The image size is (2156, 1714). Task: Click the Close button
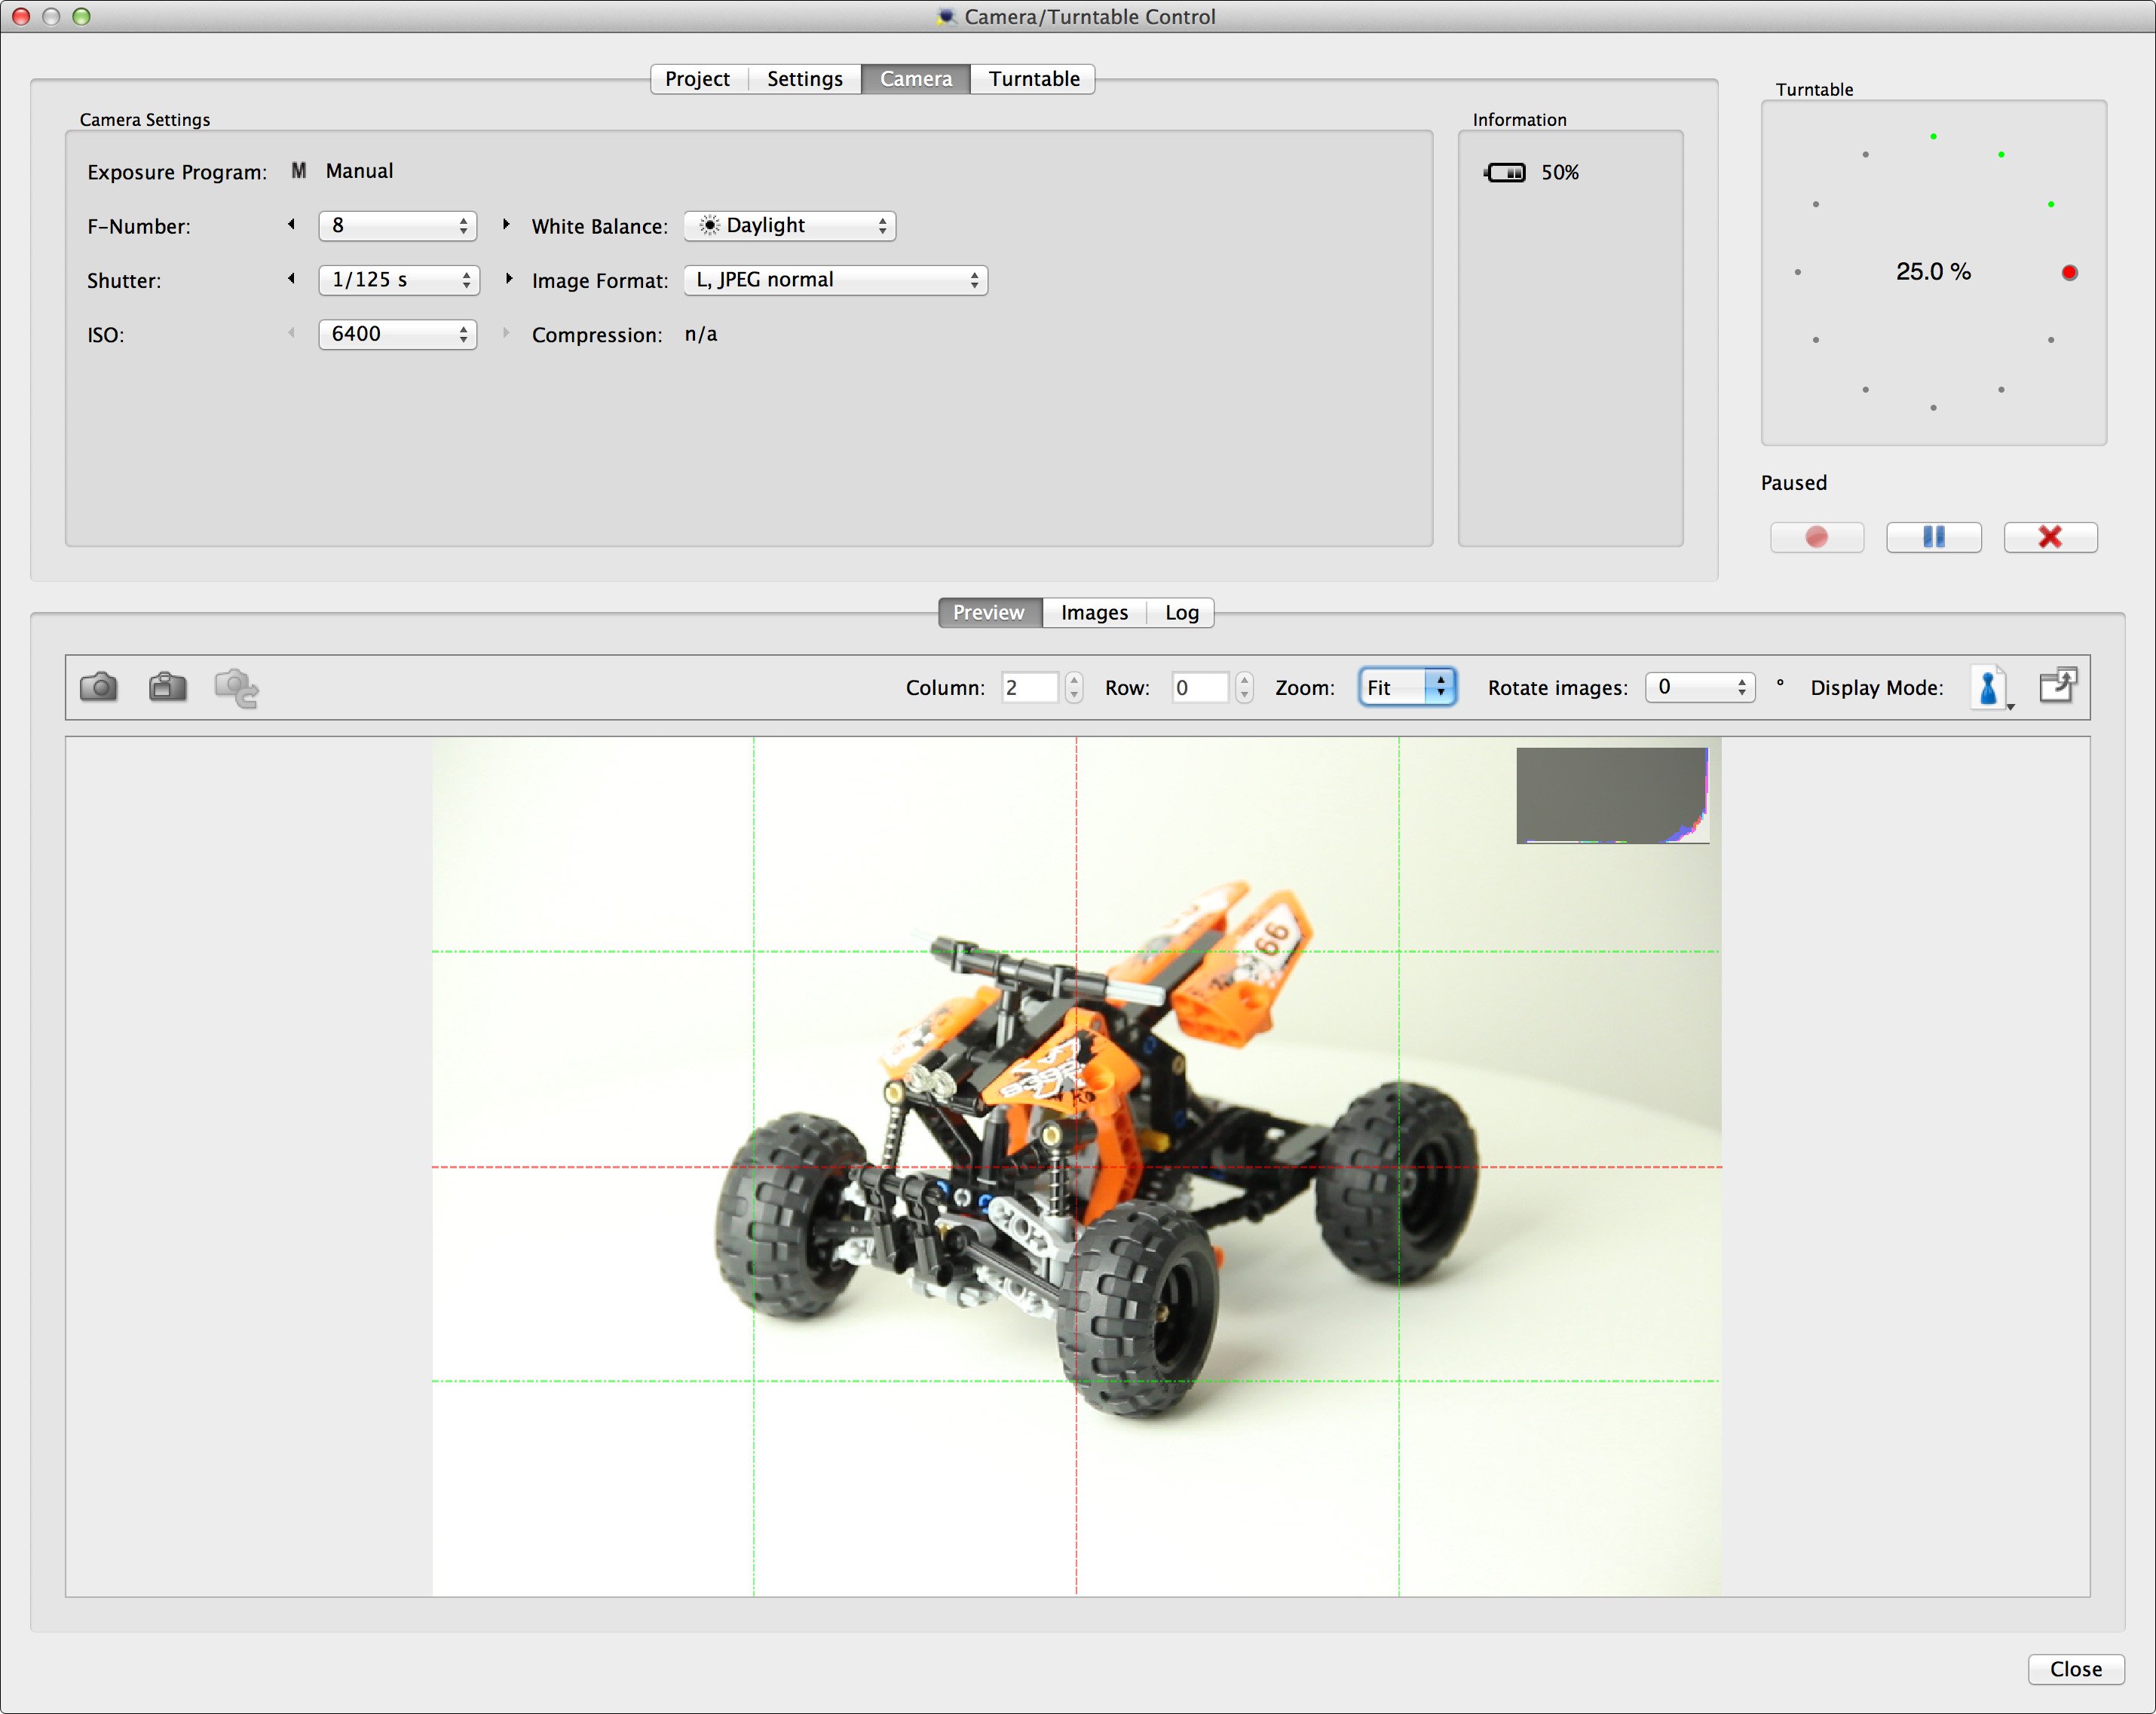[2075, 1669]
